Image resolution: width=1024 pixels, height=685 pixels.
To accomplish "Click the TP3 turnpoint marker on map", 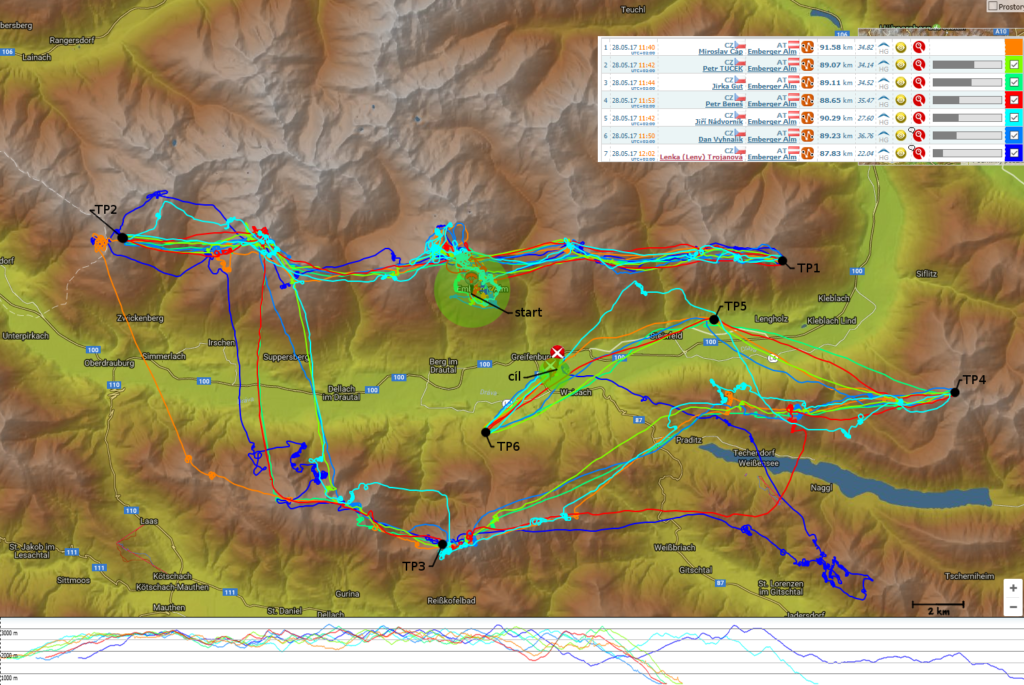I will 442,544.
